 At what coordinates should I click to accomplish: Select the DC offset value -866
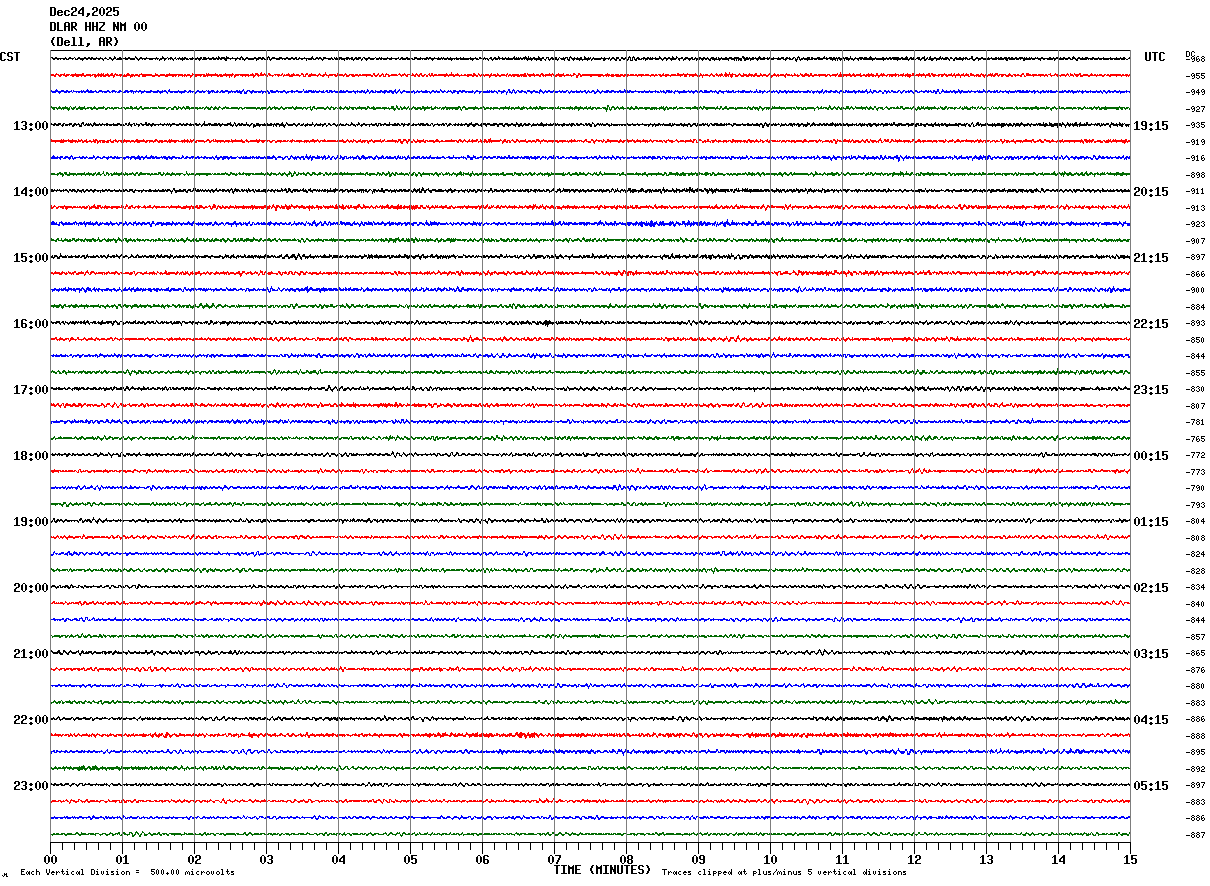[x=1195, y=274]
